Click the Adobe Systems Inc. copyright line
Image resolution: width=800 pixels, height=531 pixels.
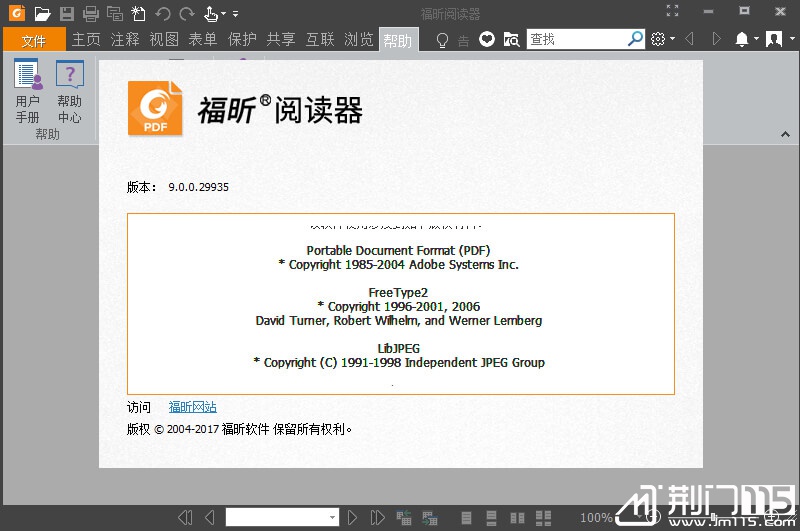398,264
